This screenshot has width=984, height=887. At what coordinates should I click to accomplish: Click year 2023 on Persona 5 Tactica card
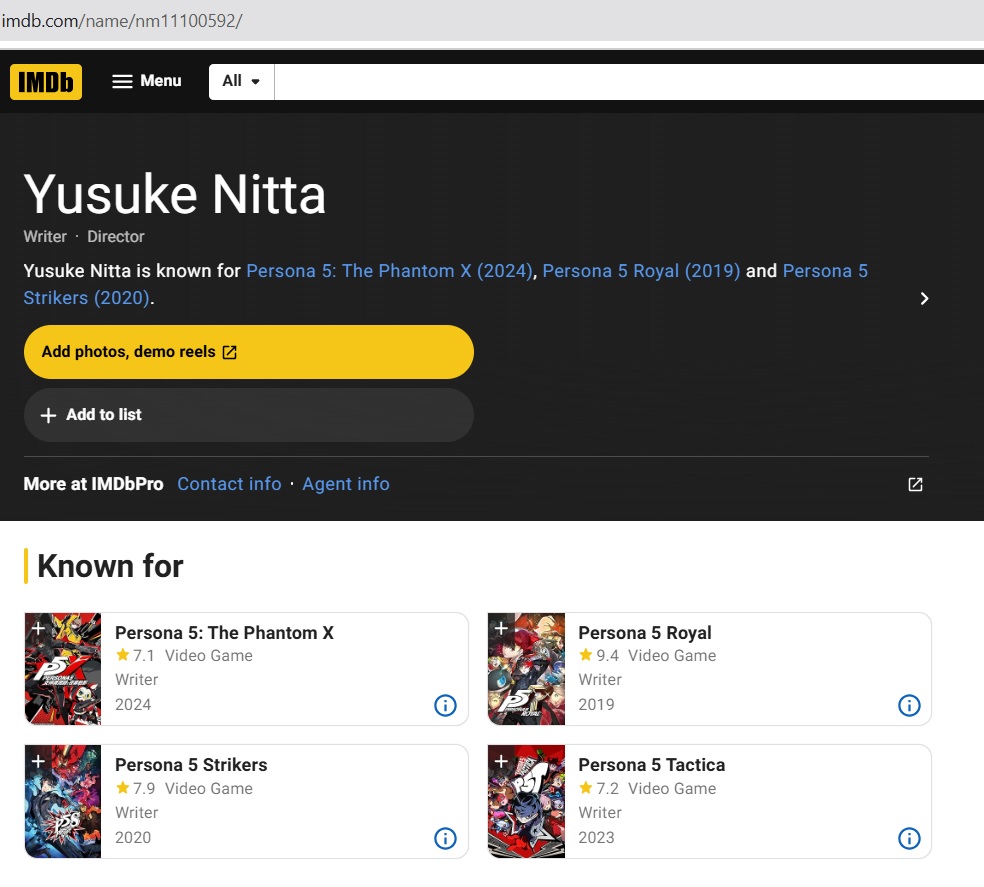point(596,837)
